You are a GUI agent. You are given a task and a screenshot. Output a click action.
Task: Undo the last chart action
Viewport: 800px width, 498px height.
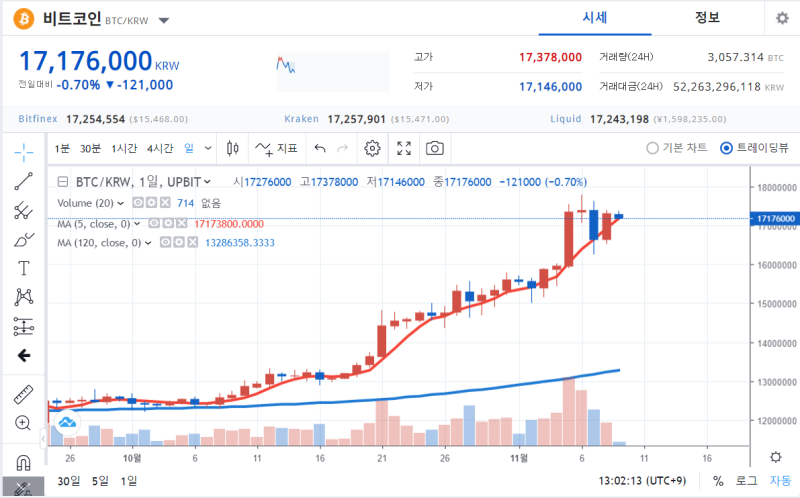pos(320,148)
